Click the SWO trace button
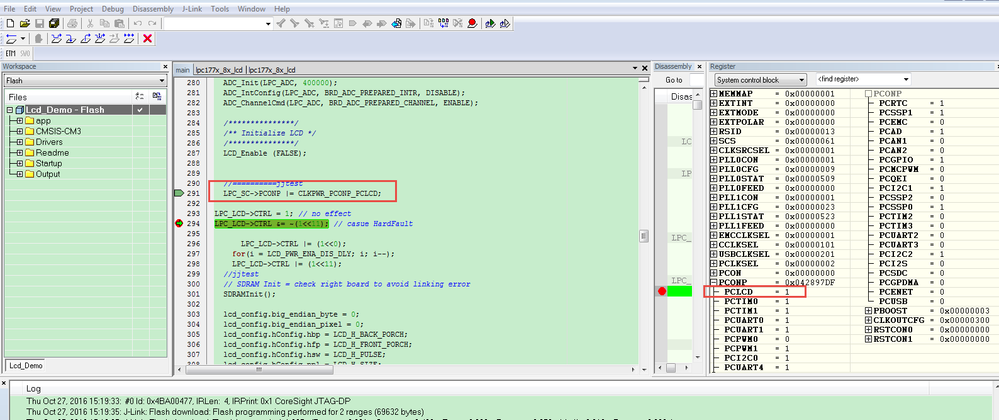Screen dimensions: 999x420 pyautogui.click(x=25, y=54)
